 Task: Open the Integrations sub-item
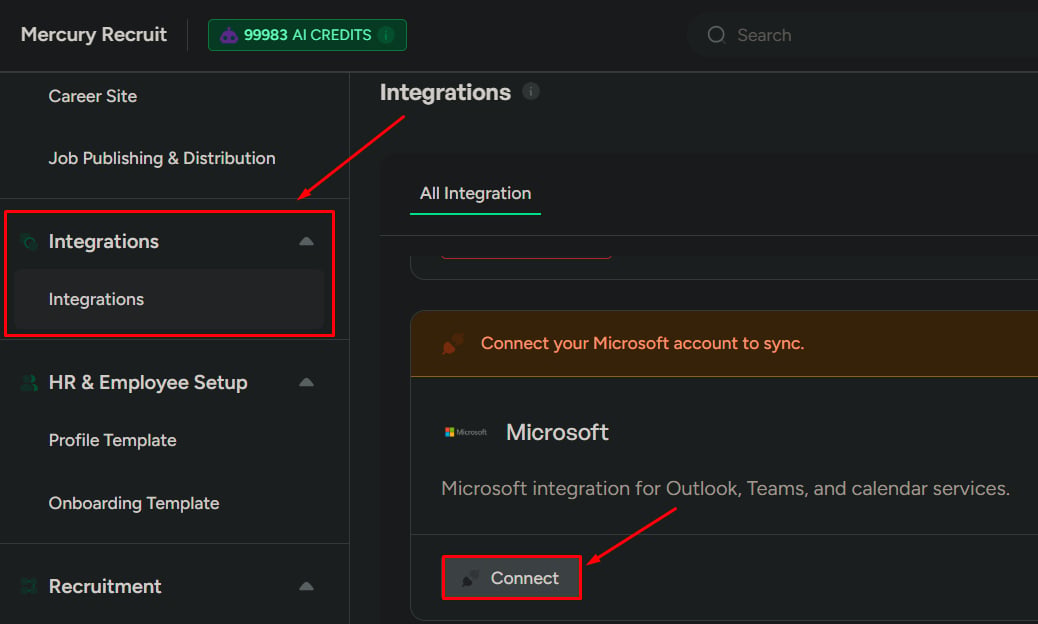(168, 299)
